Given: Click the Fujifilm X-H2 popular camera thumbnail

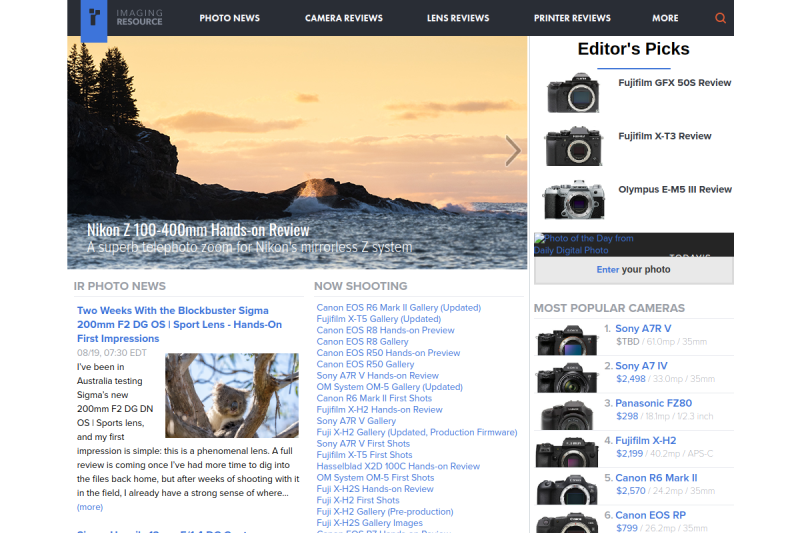Looking at the screenshot, I should pyautogui.click(x=567, y=451).
